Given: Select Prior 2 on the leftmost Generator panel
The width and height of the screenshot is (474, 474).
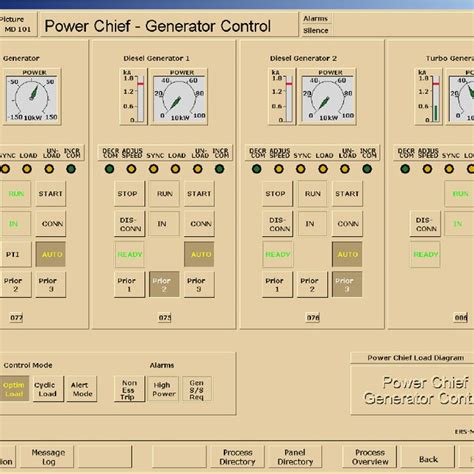Looking at the screenshot, I should point(15,284).
